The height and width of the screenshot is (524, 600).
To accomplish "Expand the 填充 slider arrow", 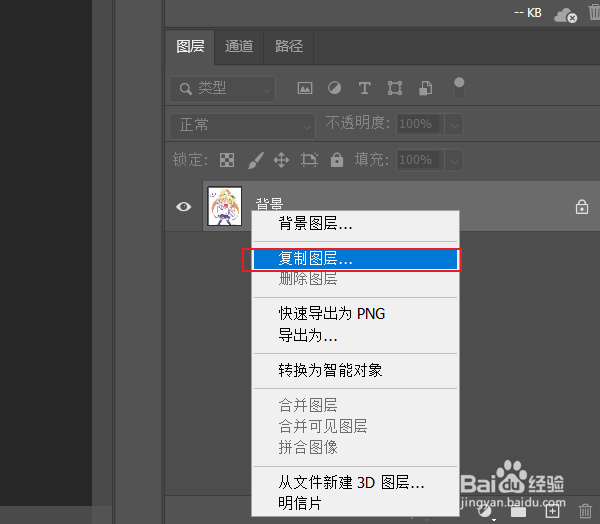I will click(x=454, y=160).
